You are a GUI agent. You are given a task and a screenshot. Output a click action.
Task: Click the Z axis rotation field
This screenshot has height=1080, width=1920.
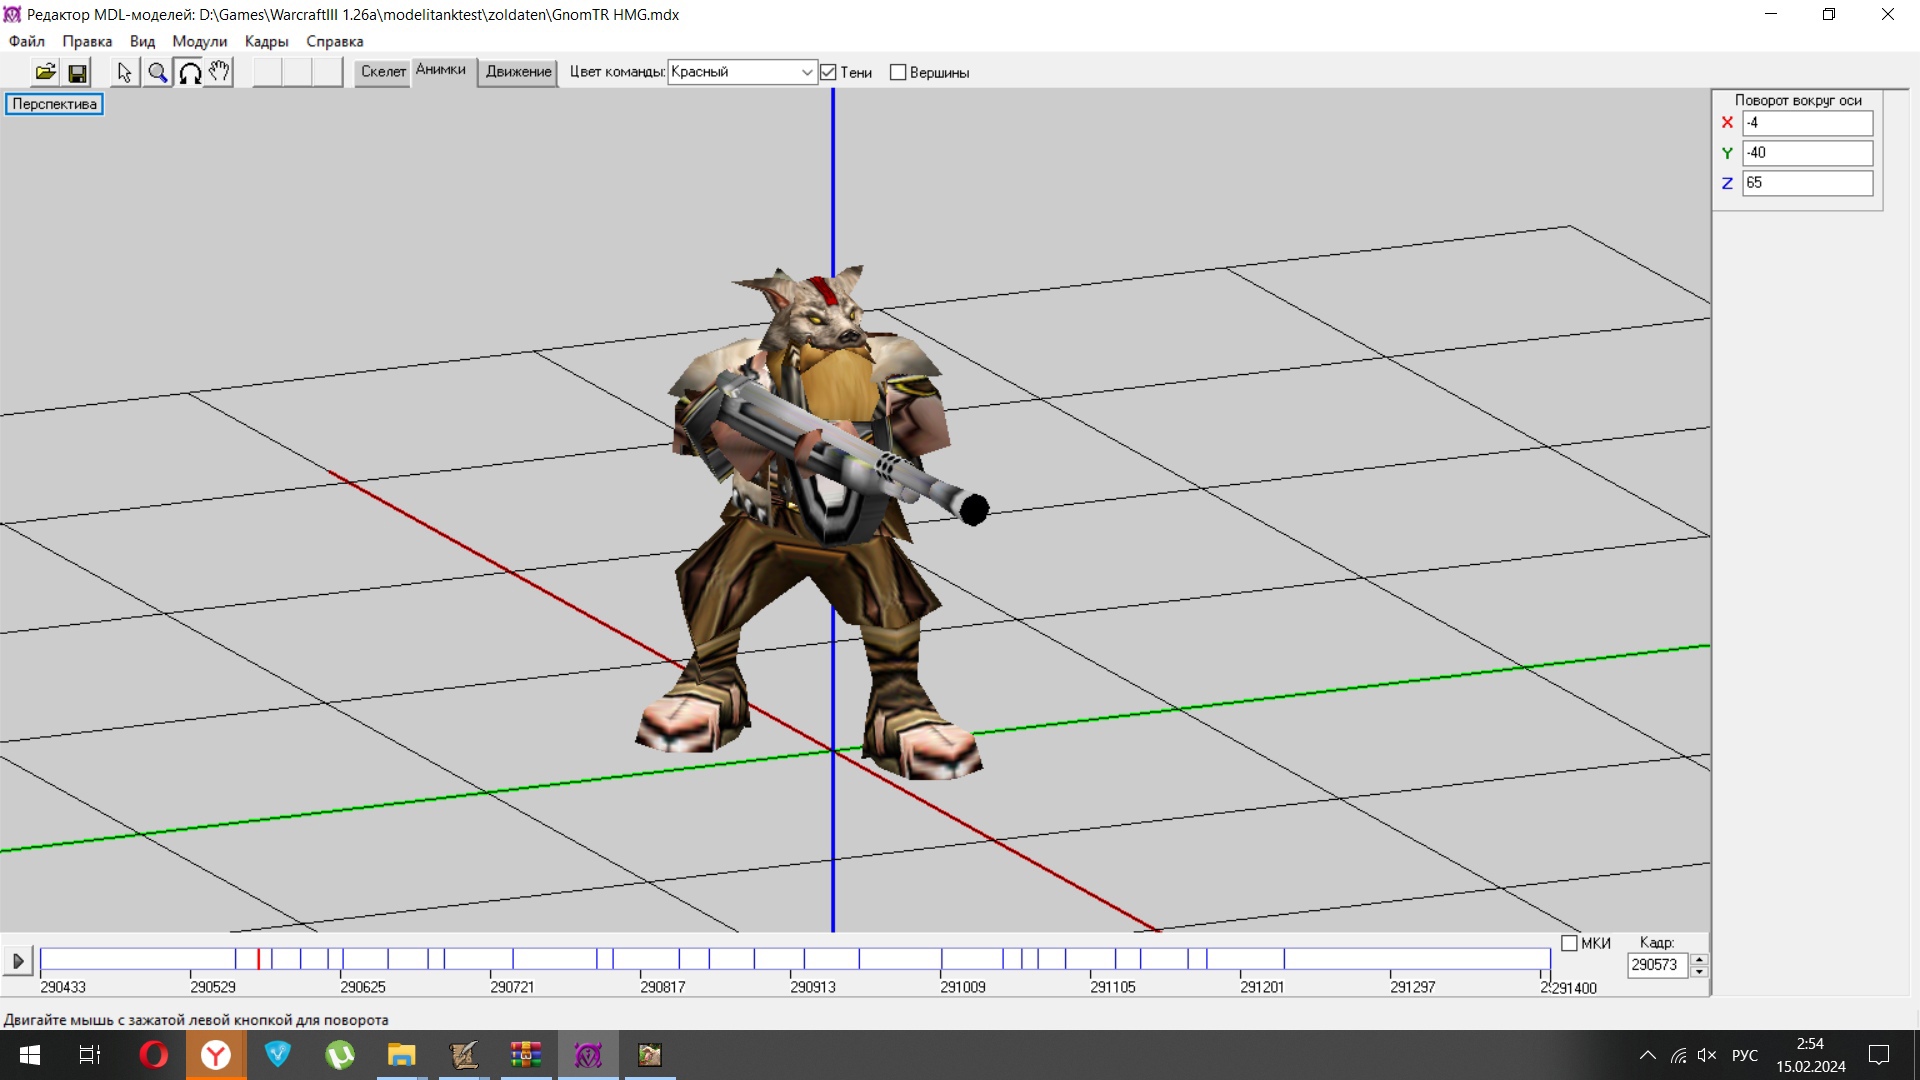click(x=1806, y=183)
